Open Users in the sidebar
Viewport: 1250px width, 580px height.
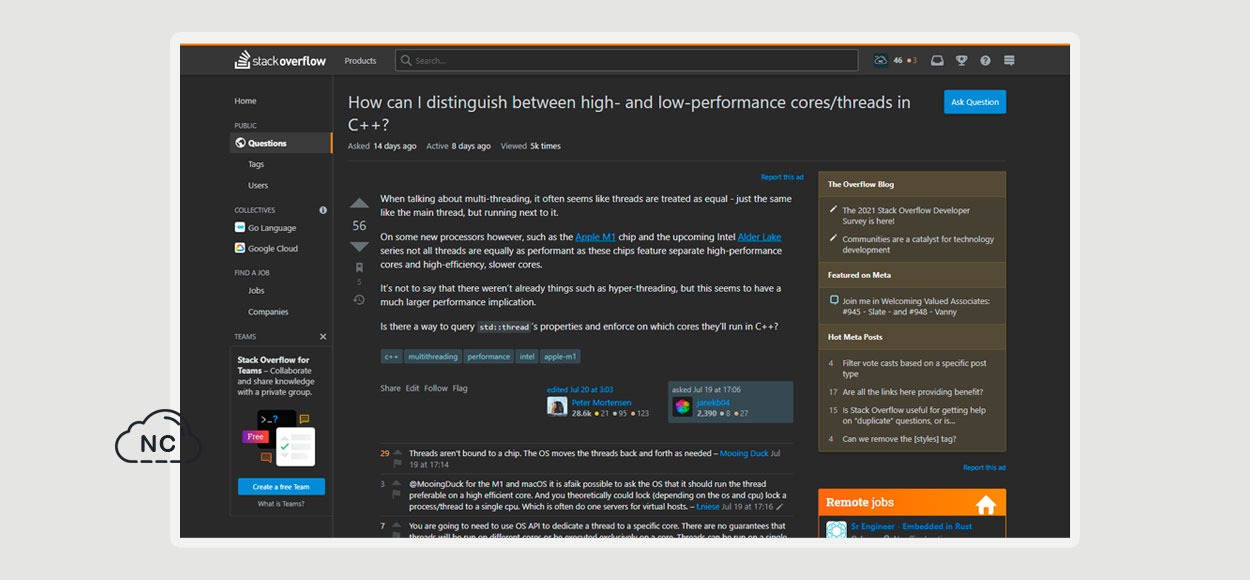258,185
